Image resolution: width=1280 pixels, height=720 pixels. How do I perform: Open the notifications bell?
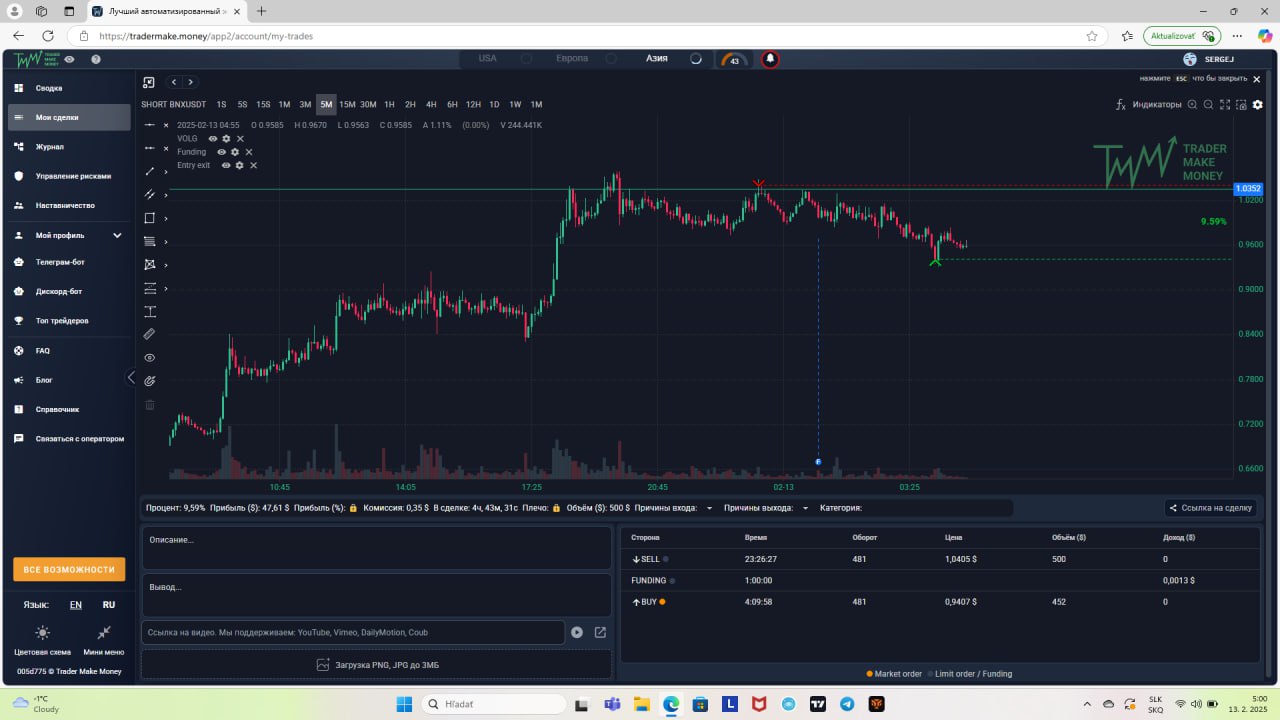coord(770,59)
